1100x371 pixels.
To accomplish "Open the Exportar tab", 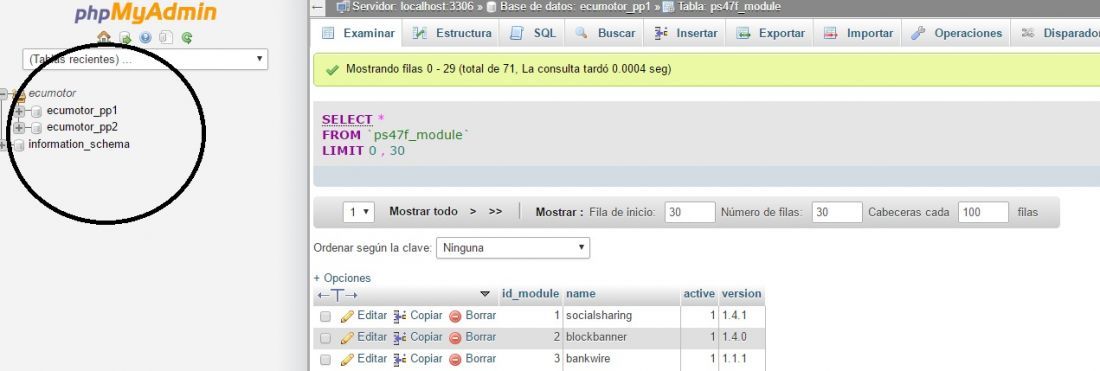I will coord(770,33).
